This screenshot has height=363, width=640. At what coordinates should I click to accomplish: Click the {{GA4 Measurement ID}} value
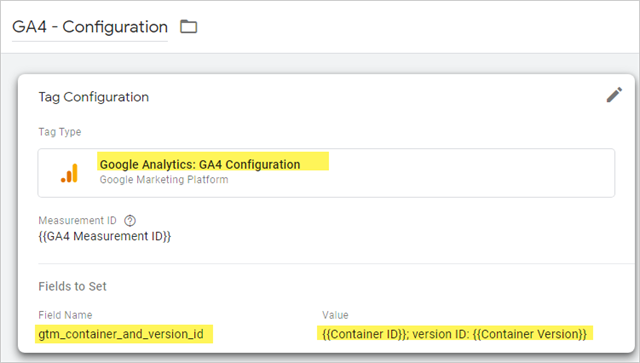(104, 236)
